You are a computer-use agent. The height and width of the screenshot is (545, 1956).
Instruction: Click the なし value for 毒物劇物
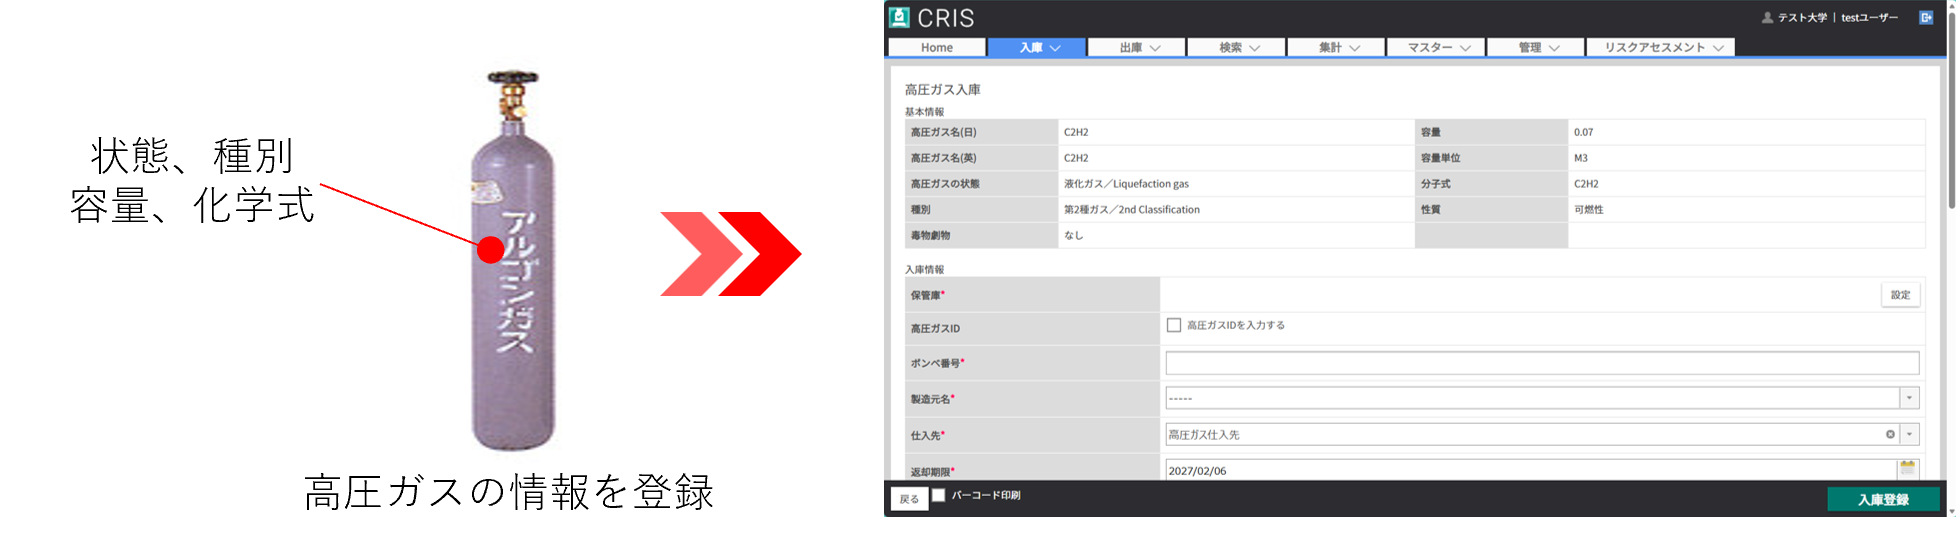coord(1073,236)
